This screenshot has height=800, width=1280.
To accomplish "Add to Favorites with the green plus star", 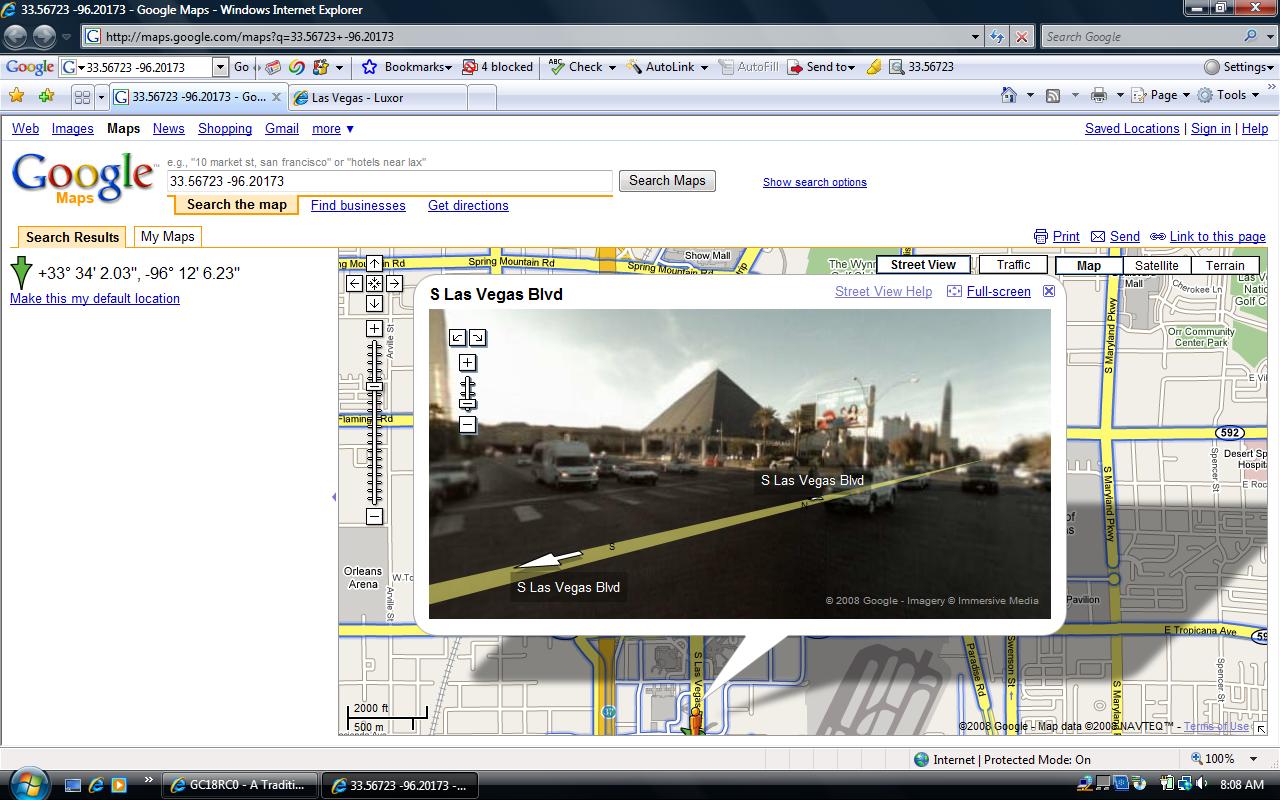I will 46,96.
